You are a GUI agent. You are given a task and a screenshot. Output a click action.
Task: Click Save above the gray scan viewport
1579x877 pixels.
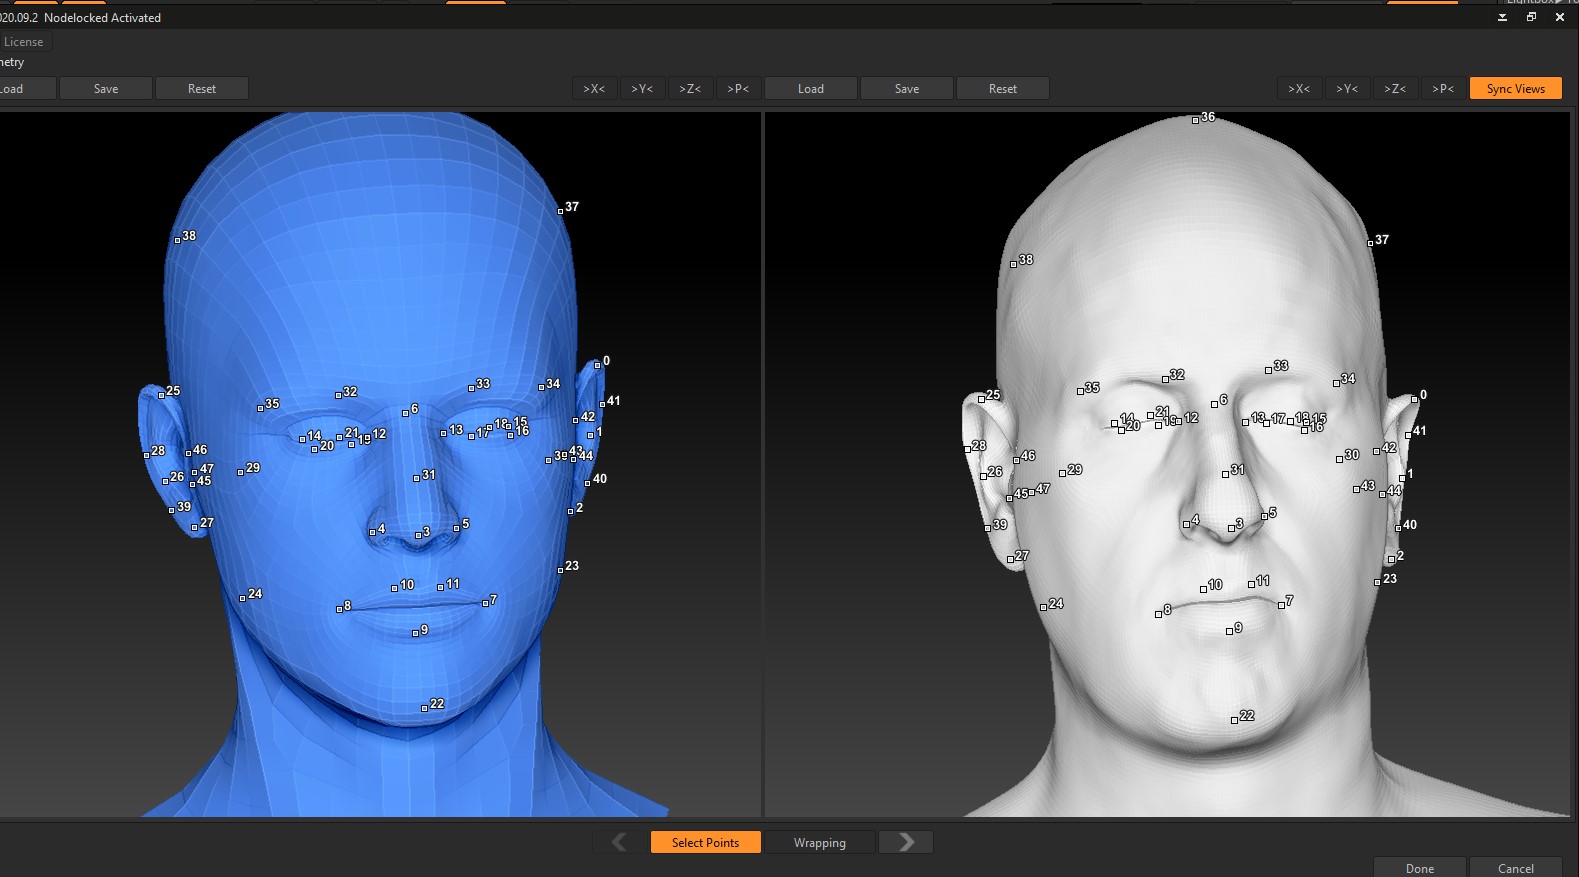(907, 89)
